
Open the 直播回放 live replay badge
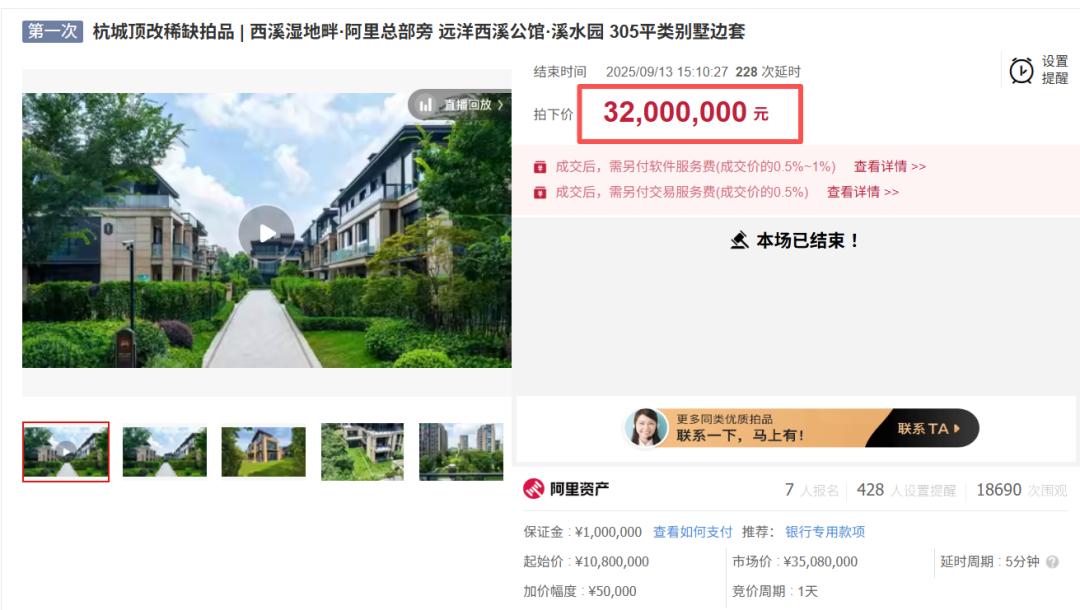(461, 105)
